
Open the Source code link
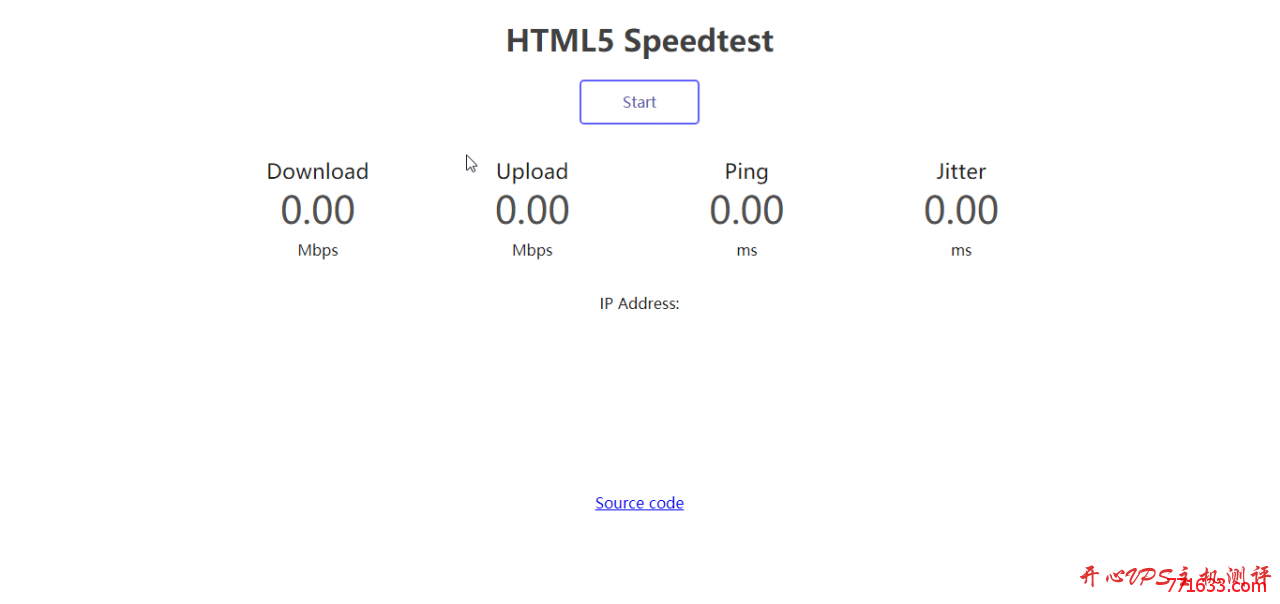tap(639, 503)
